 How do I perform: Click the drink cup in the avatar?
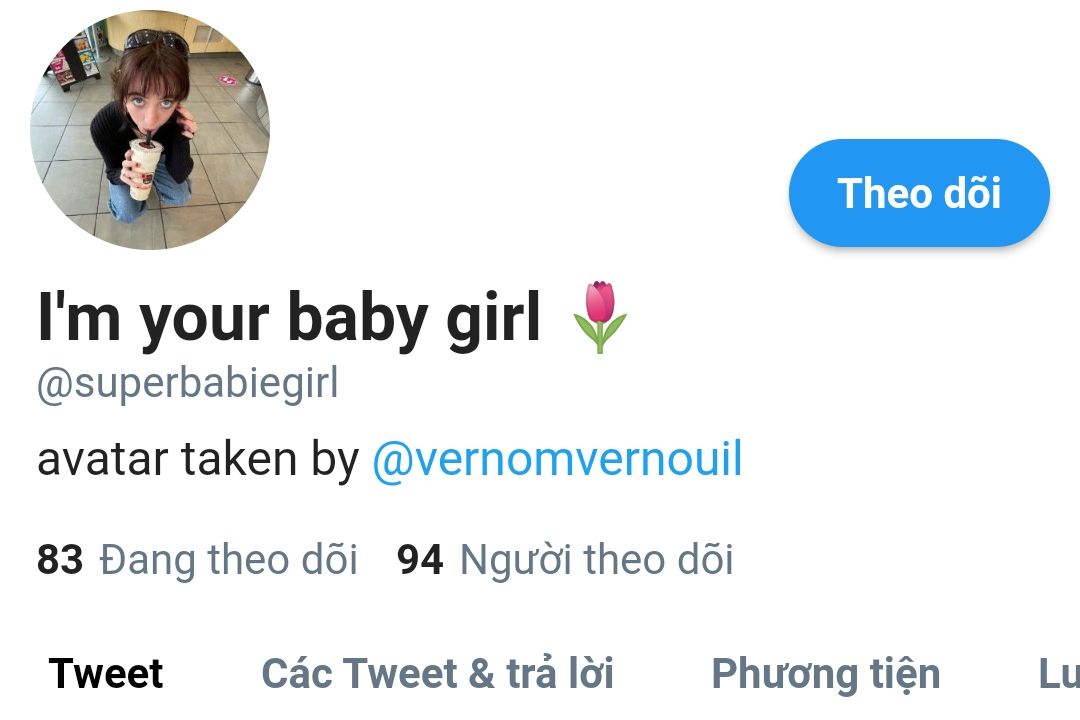tap(144, 169)
